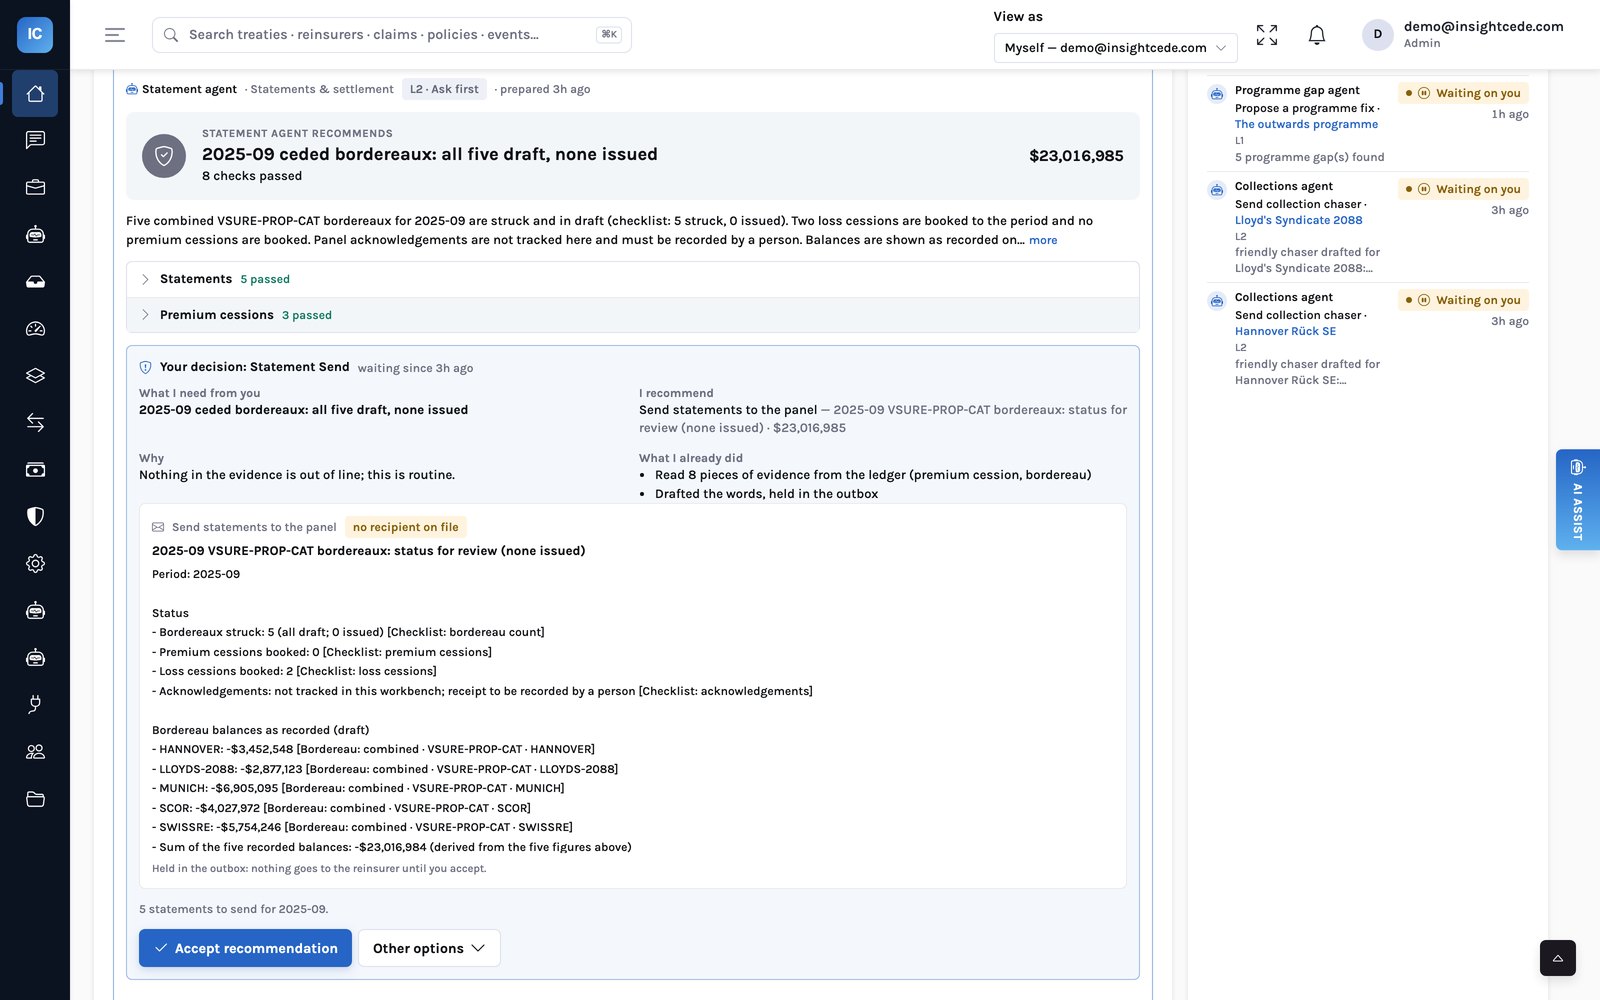Click Waiting on you for Lloyd's Syndicate chaser

pyautogui.click(x=1463, y=189)
